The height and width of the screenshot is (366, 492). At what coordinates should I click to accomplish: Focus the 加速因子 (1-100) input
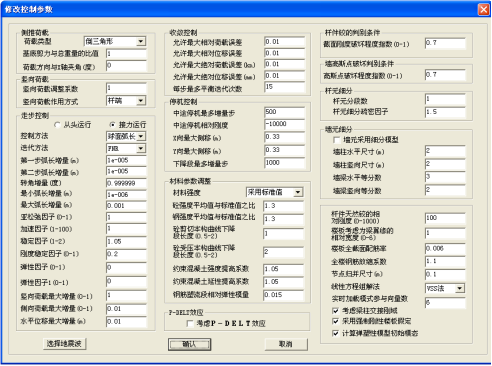(126, 229)
